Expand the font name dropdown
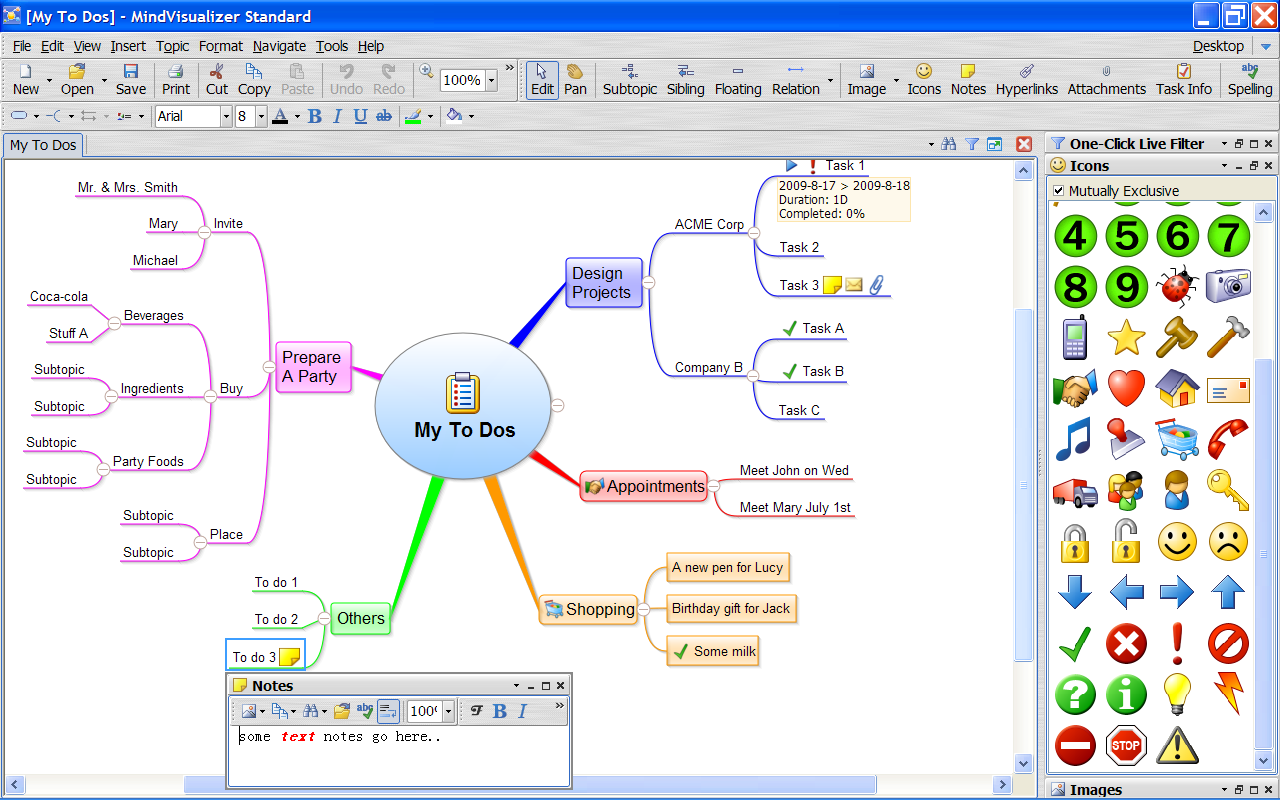Screen dimensions: 1280x800 [226, 117]
